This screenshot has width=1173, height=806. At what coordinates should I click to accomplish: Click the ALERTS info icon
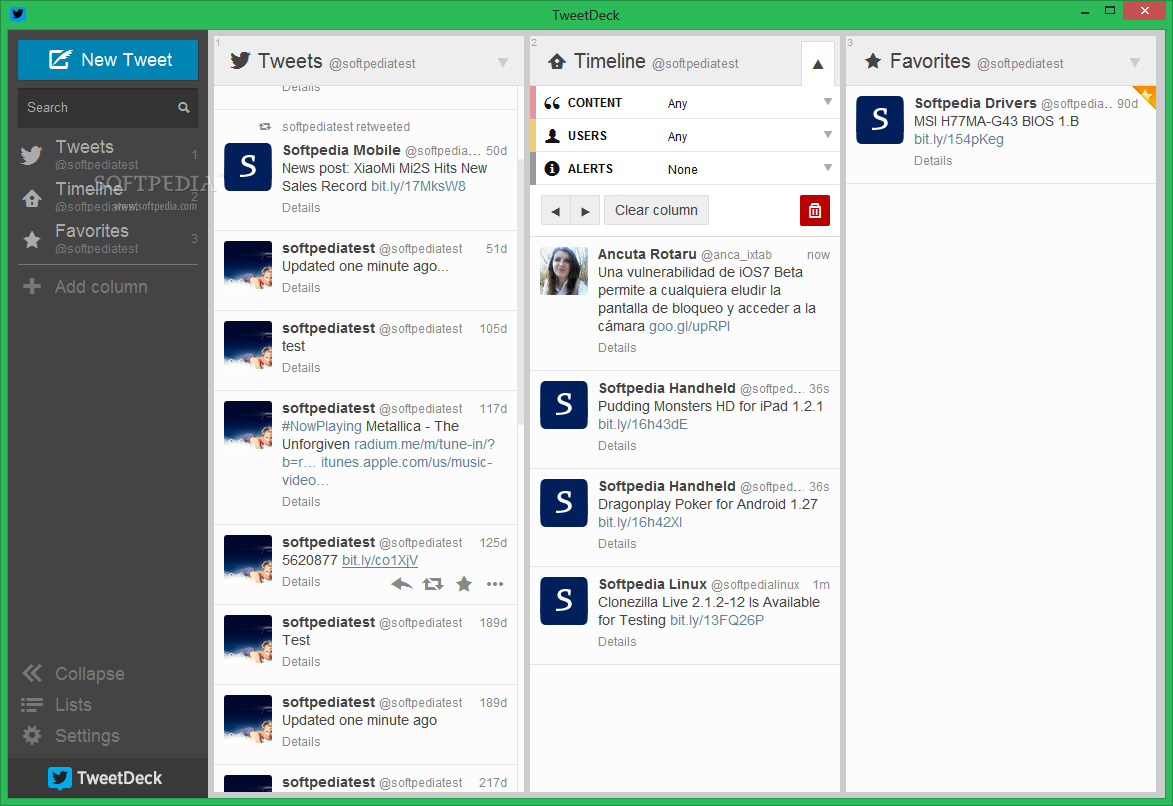pos(552,168)
